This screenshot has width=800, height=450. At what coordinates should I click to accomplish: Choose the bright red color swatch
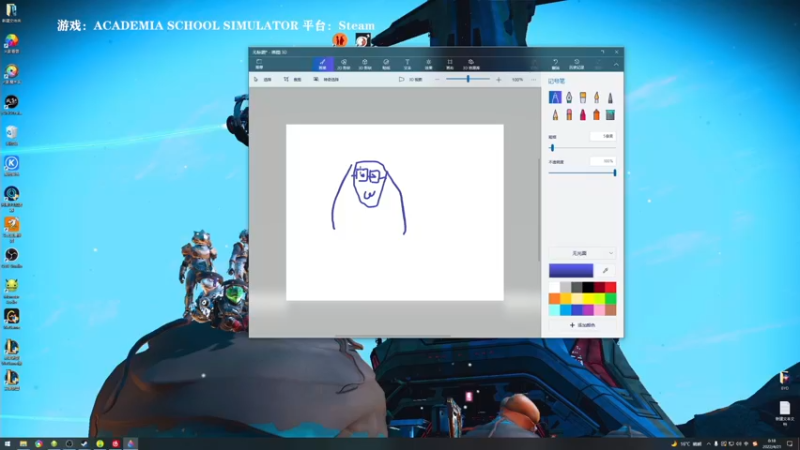point(611,287)
